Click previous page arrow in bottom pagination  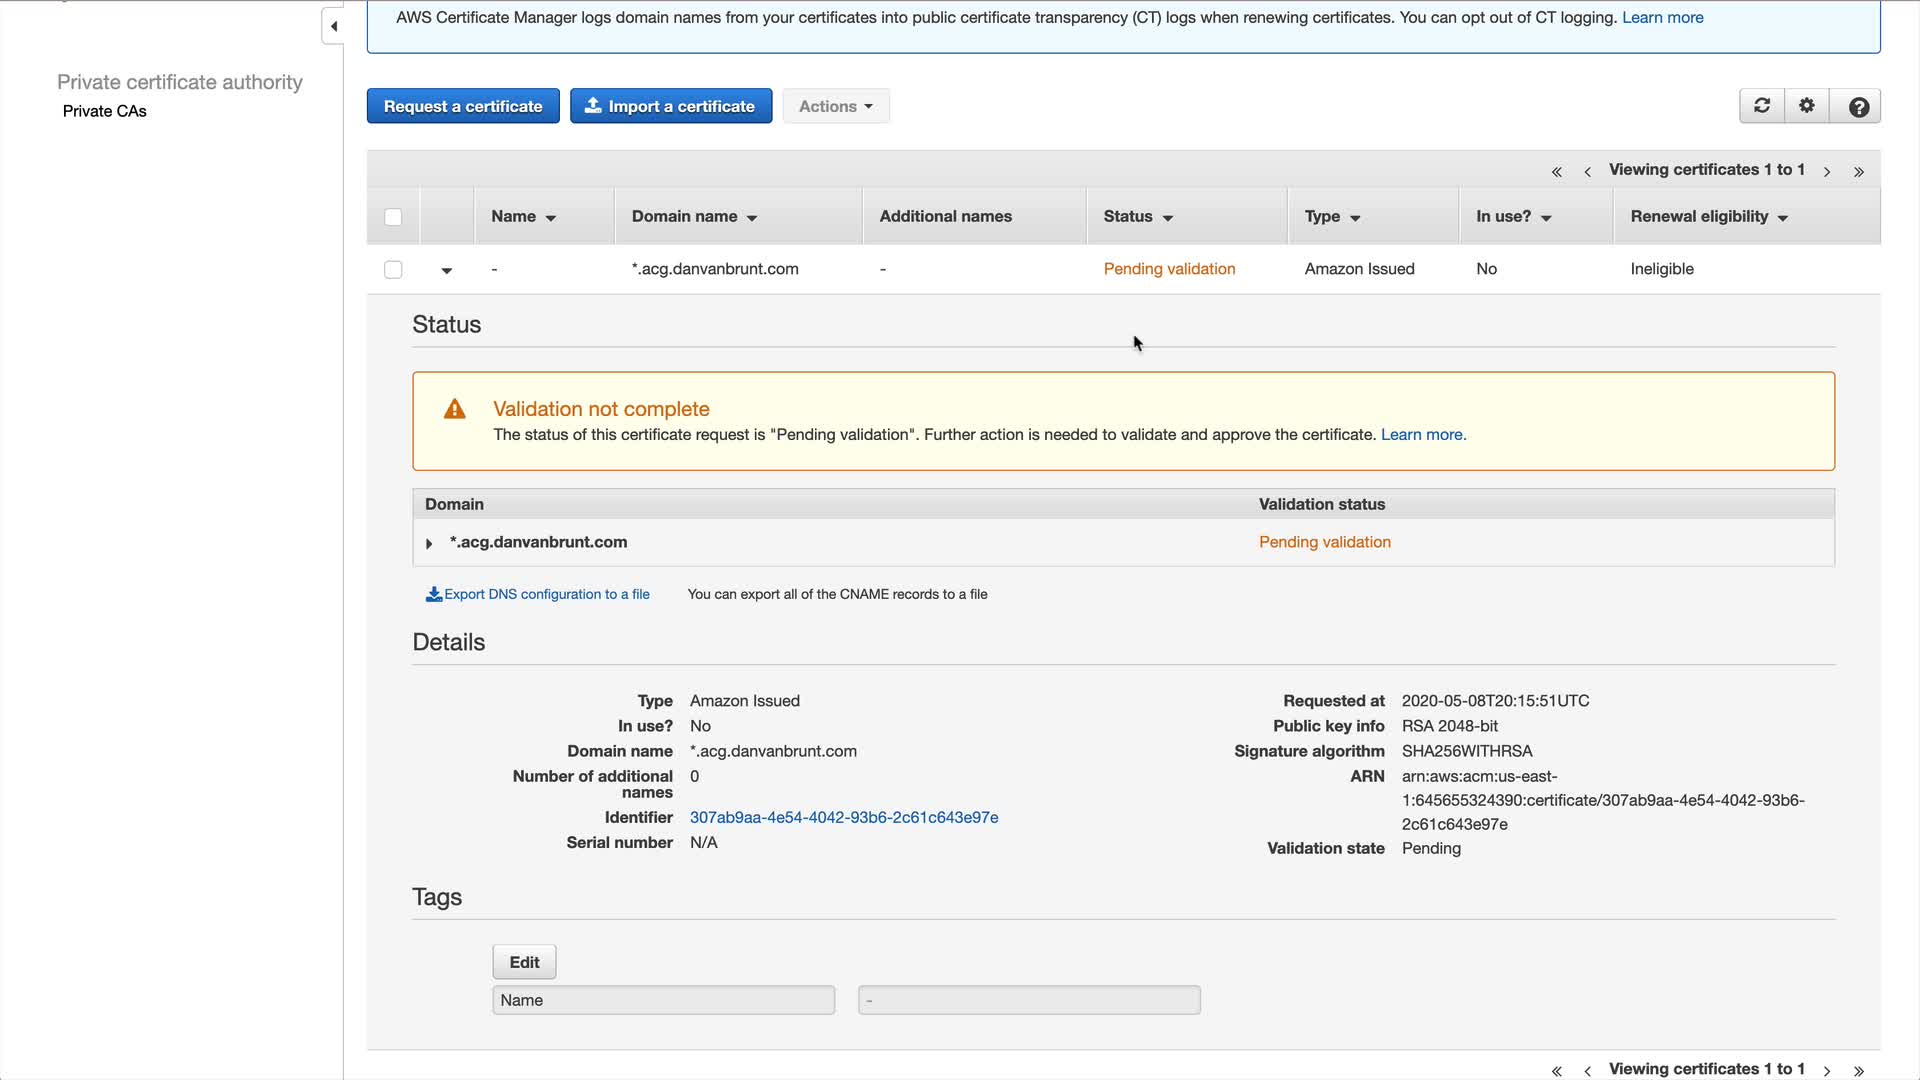point(1588,1070)
